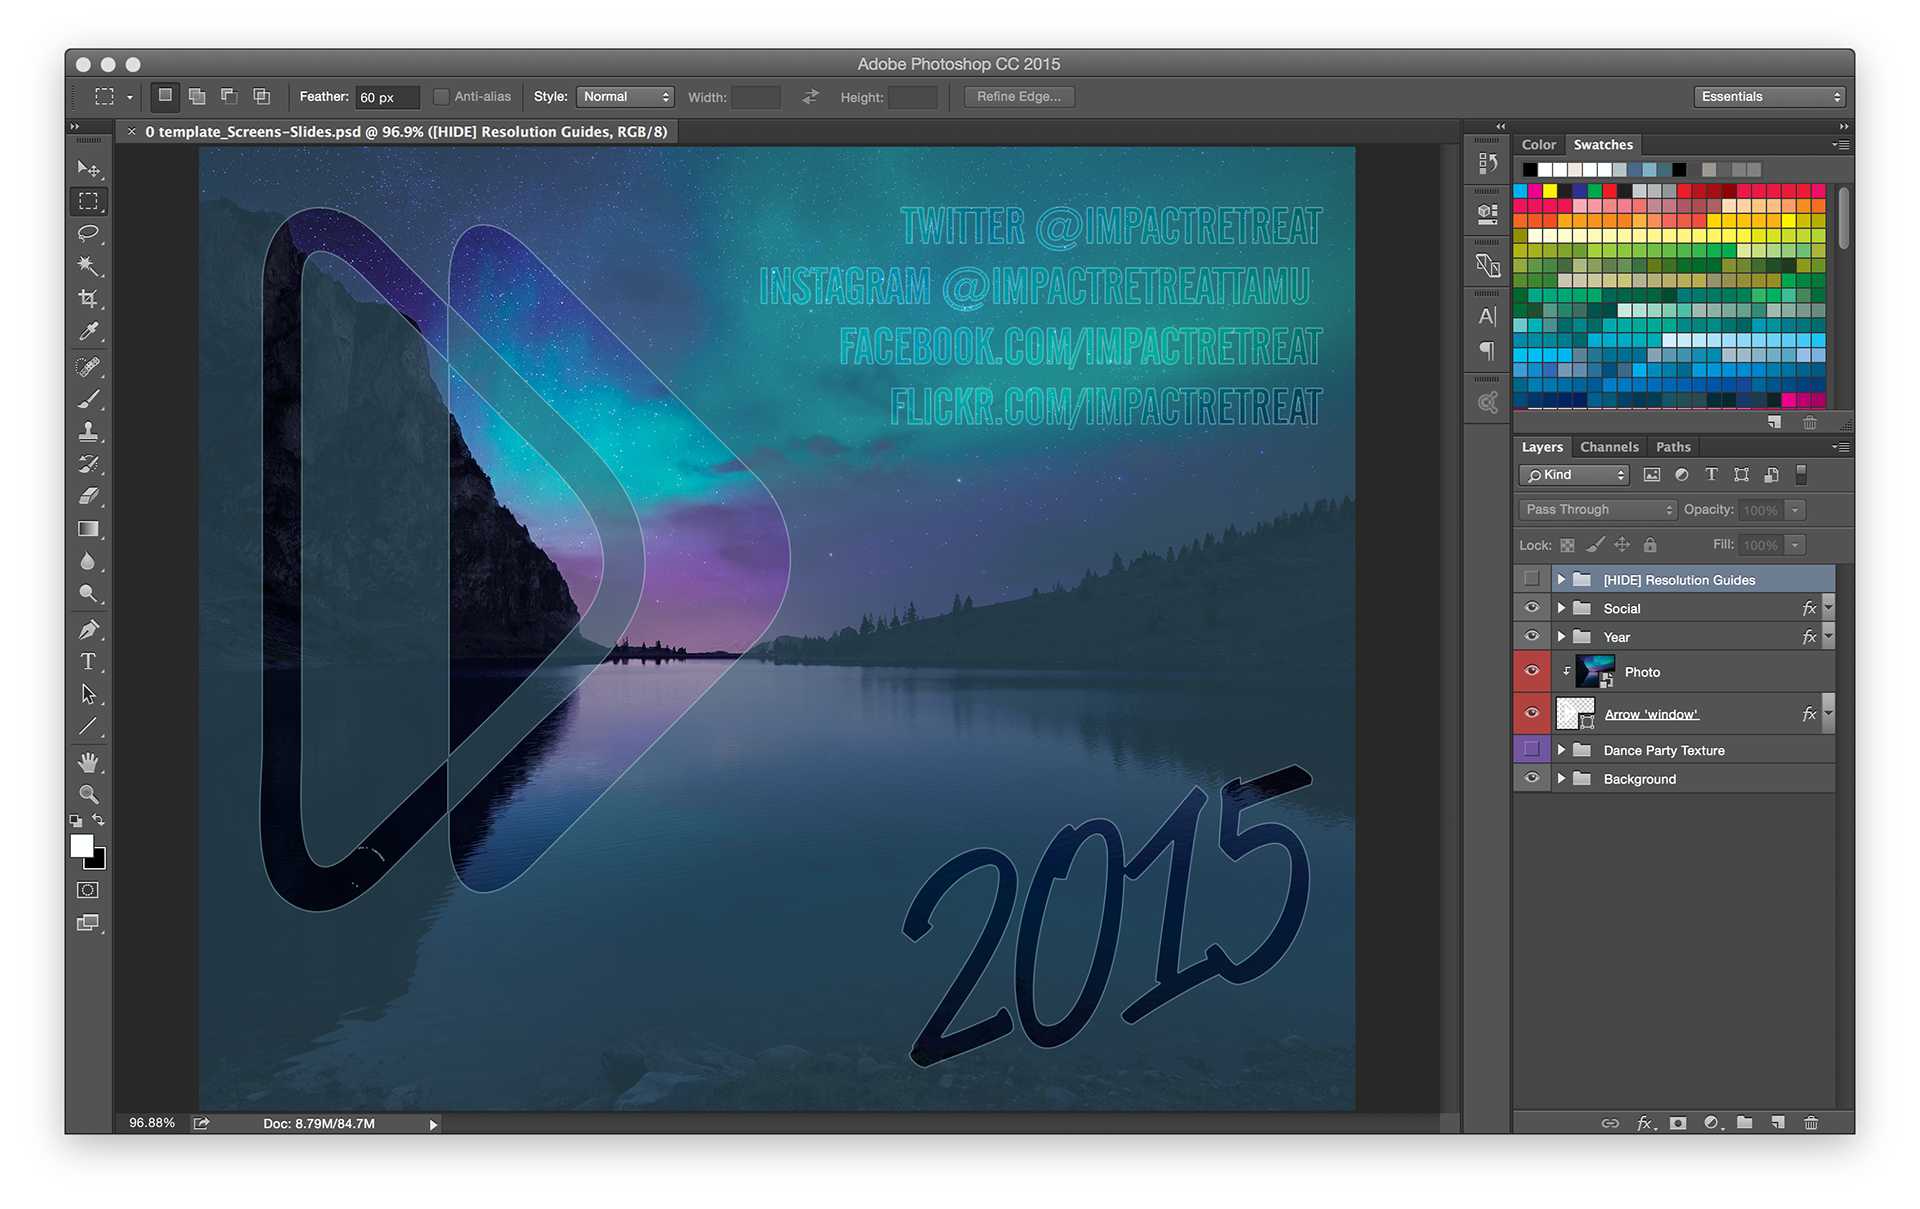Select the Hand tool

[89, 762]
